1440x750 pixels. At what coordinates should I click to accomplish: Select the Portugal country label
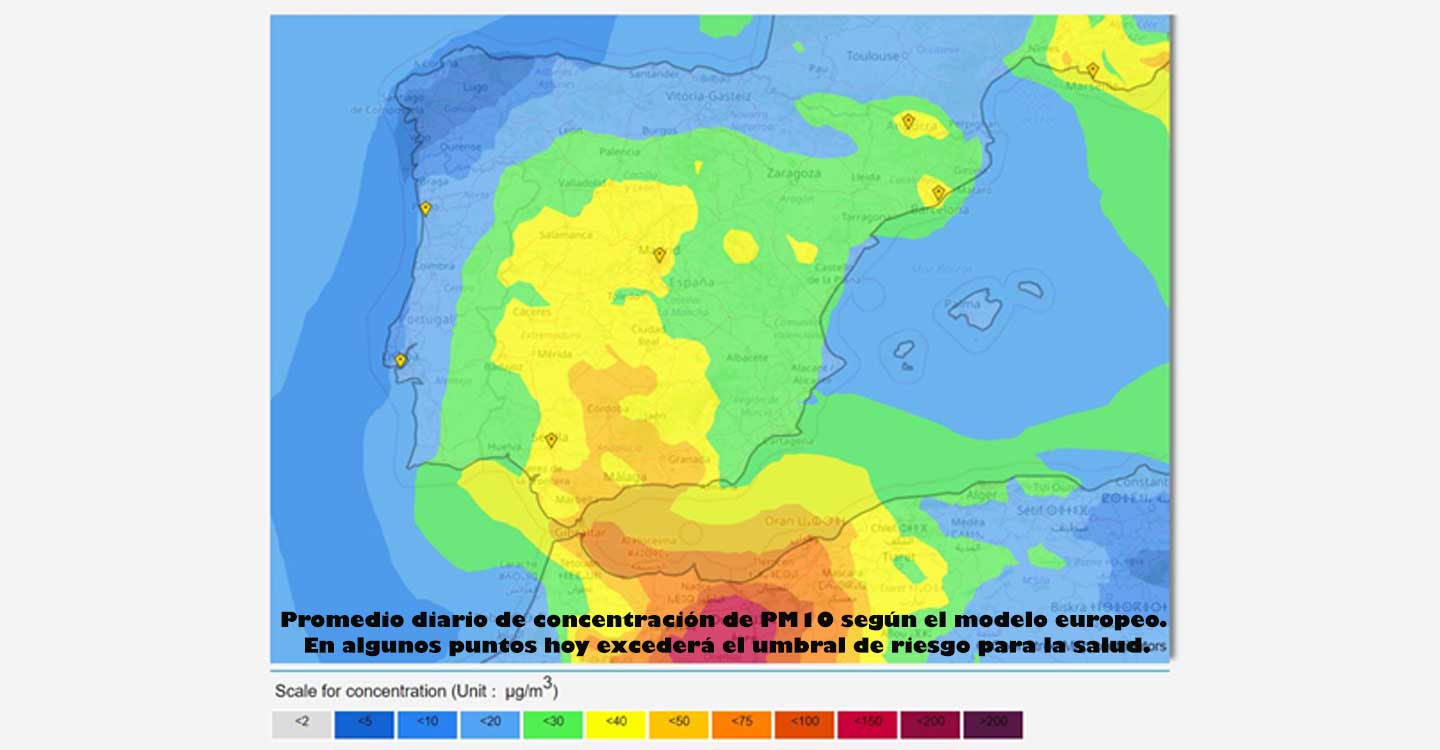[427, 320]
